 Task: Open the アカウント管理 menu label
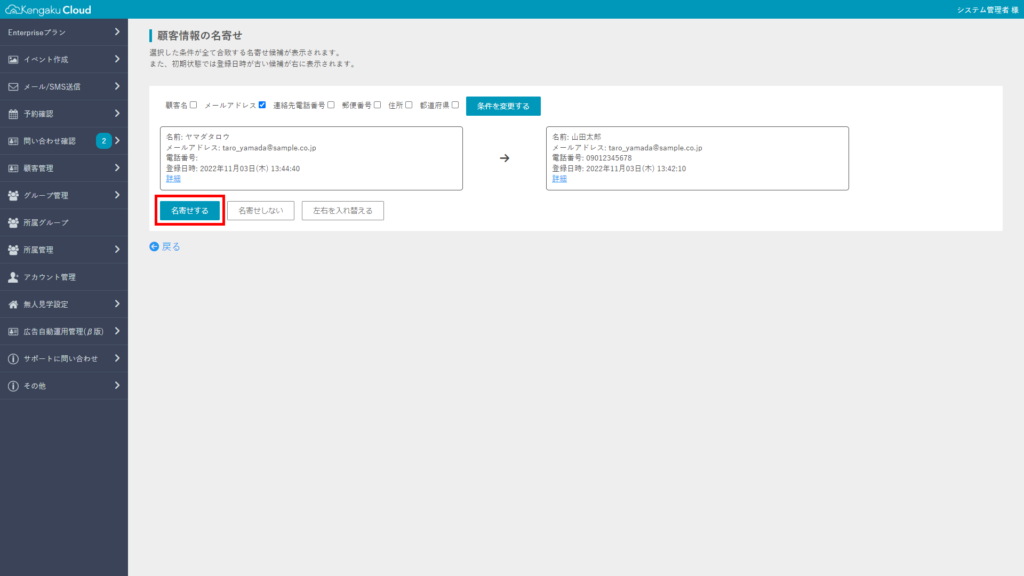point(50,277)
